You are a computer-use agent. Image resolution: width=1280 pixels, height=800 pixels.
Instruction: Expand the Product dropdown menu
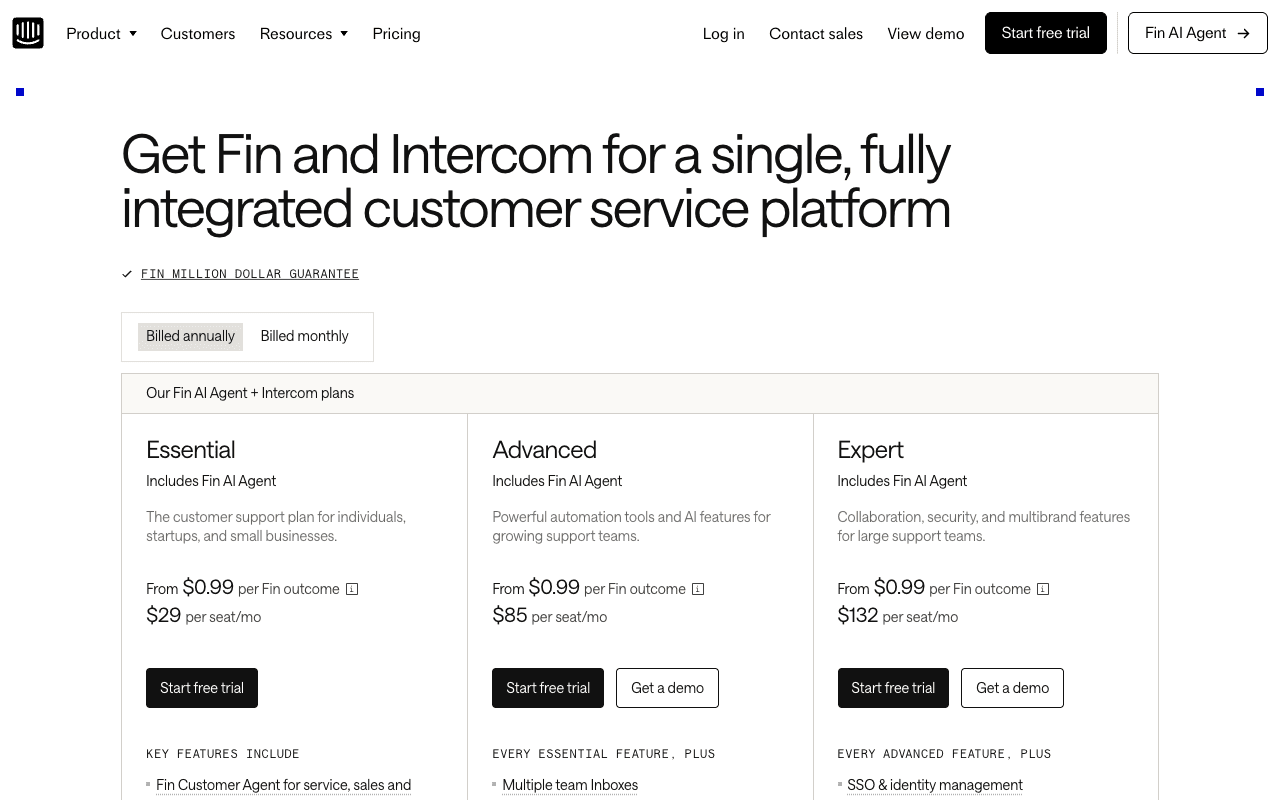click(101, 33)
